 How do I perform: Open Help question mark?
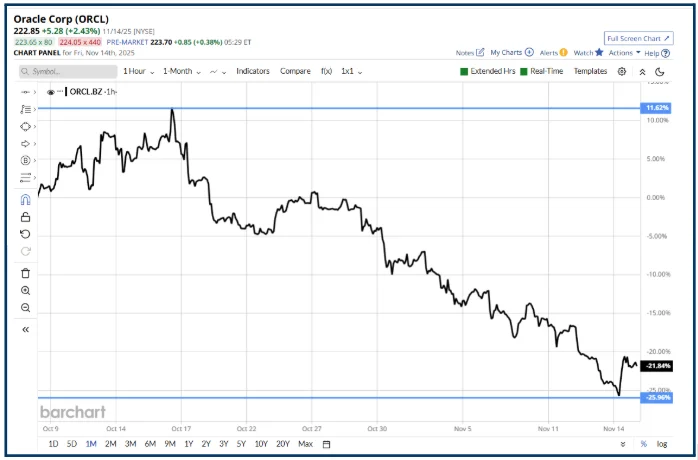click(665, 53)
